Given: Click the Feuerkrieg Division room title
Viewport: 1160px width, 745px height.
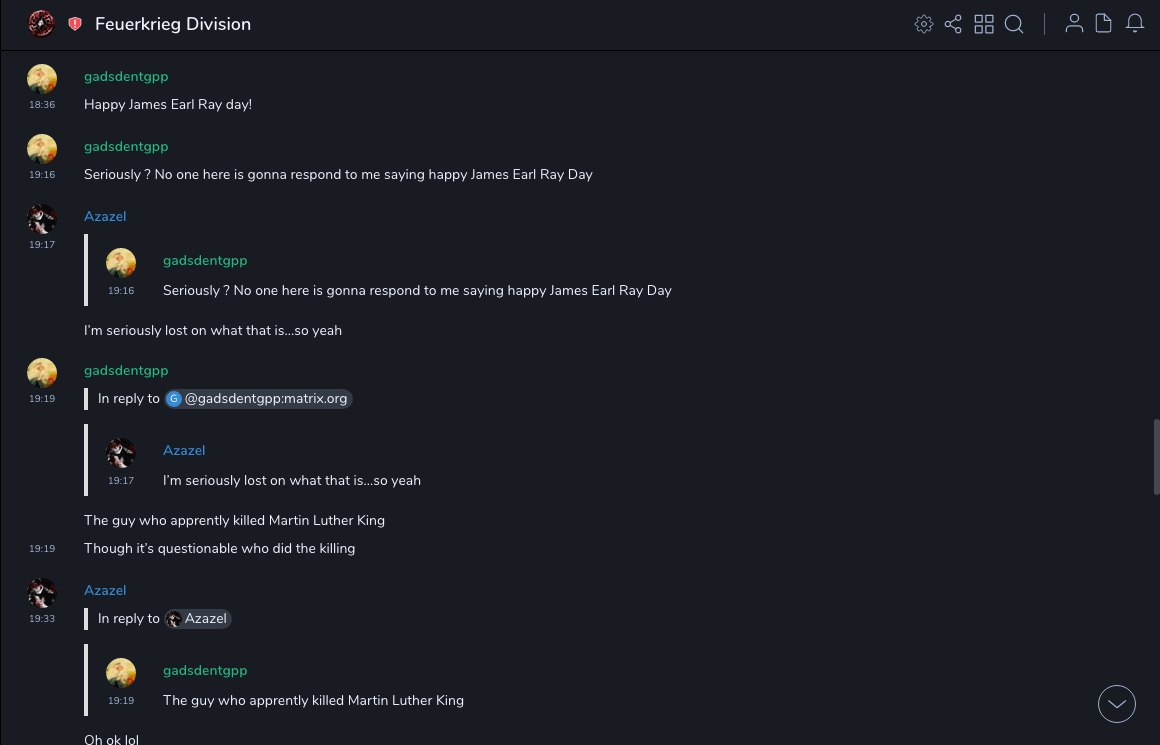Looking at the screenshot, I should (x=173, y=24).
